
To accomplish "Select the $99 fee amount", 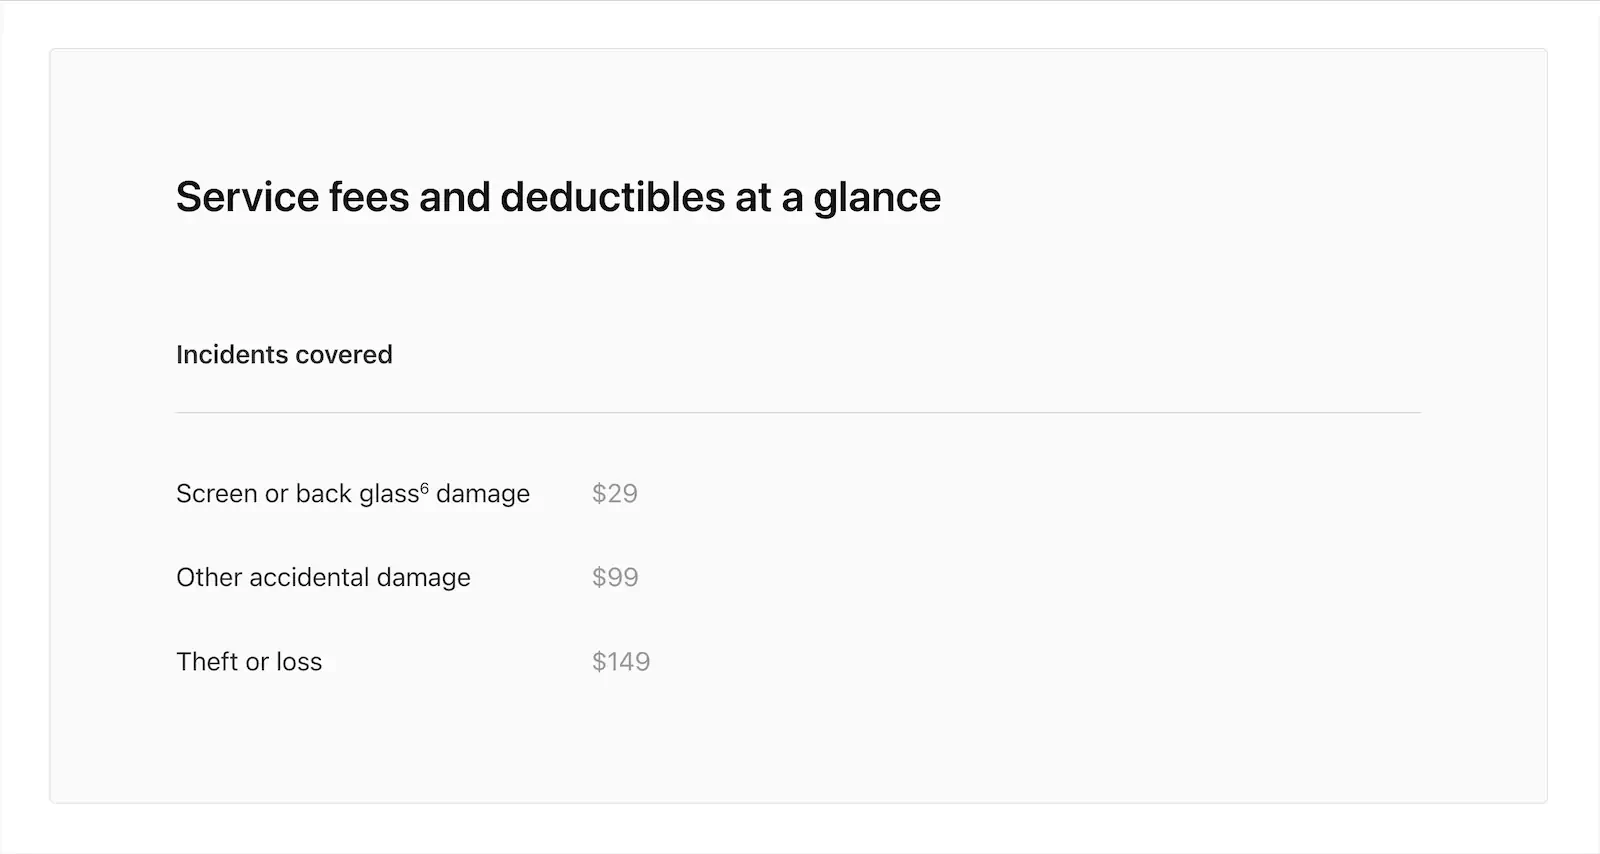I will pyautogui.click(x=615, y=577).
